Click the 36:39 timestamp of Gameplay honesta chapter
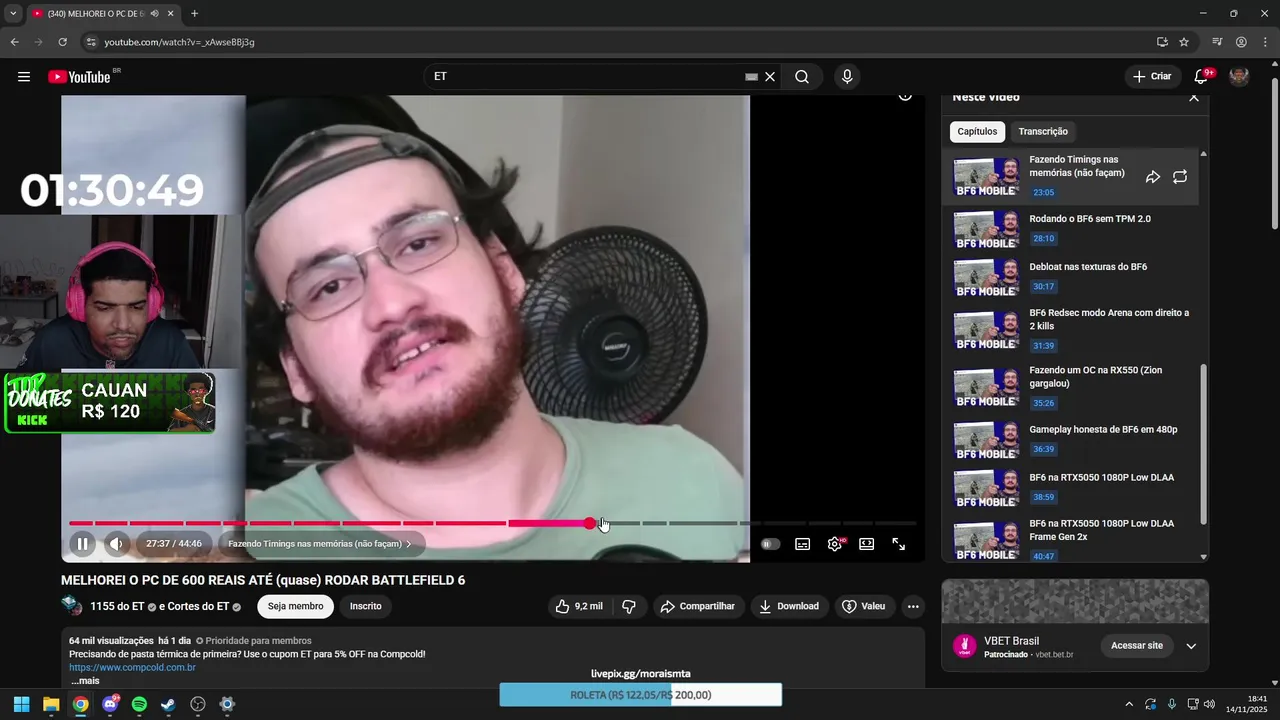Screen dimensions: 1280x720 click(x=1043, y=449)
